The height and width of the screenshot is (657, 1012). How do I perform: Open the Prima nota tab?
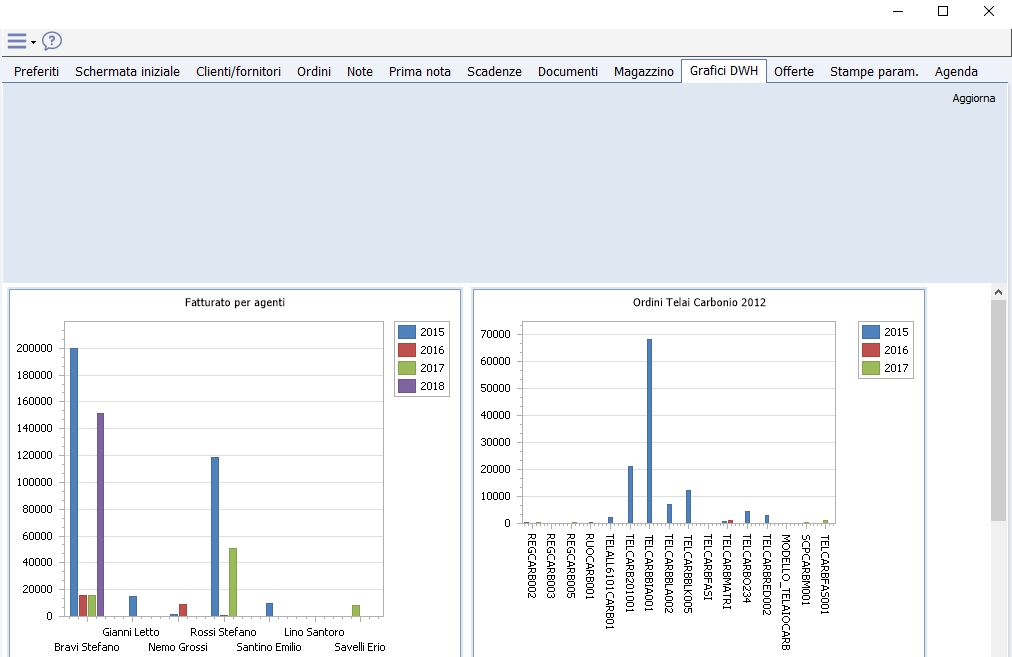[x=419, y=72]
